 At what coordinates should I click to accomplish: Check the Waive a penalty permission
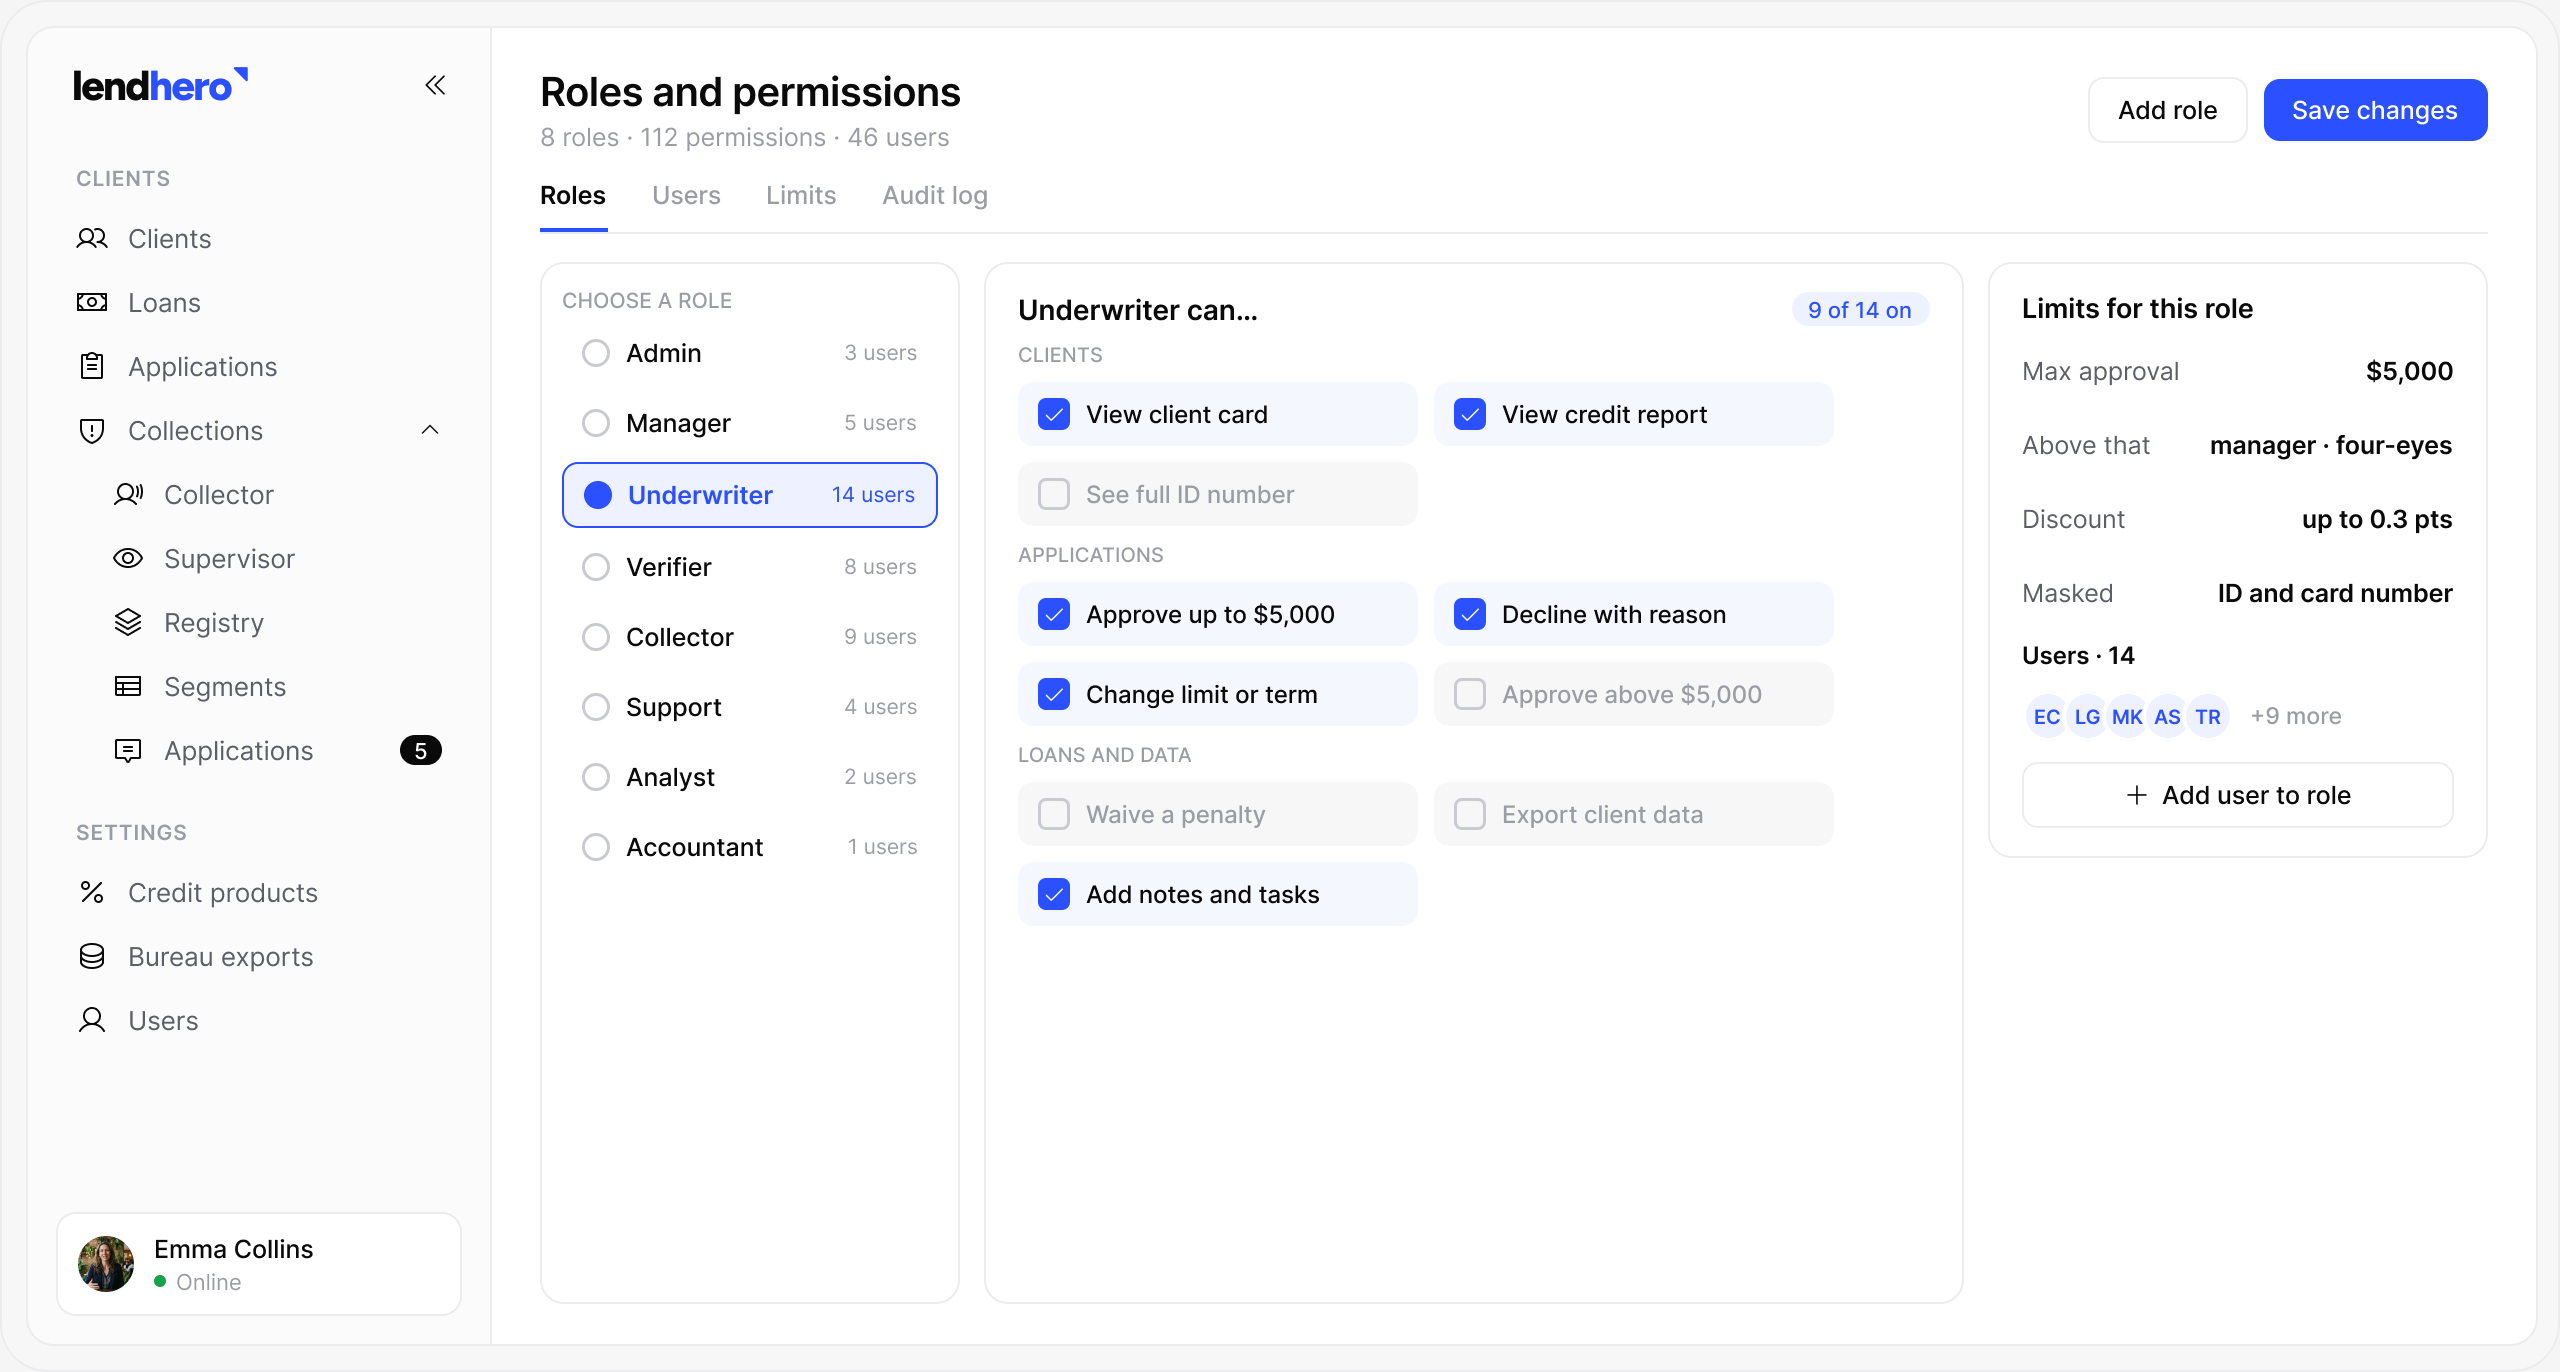(1054, 814)
